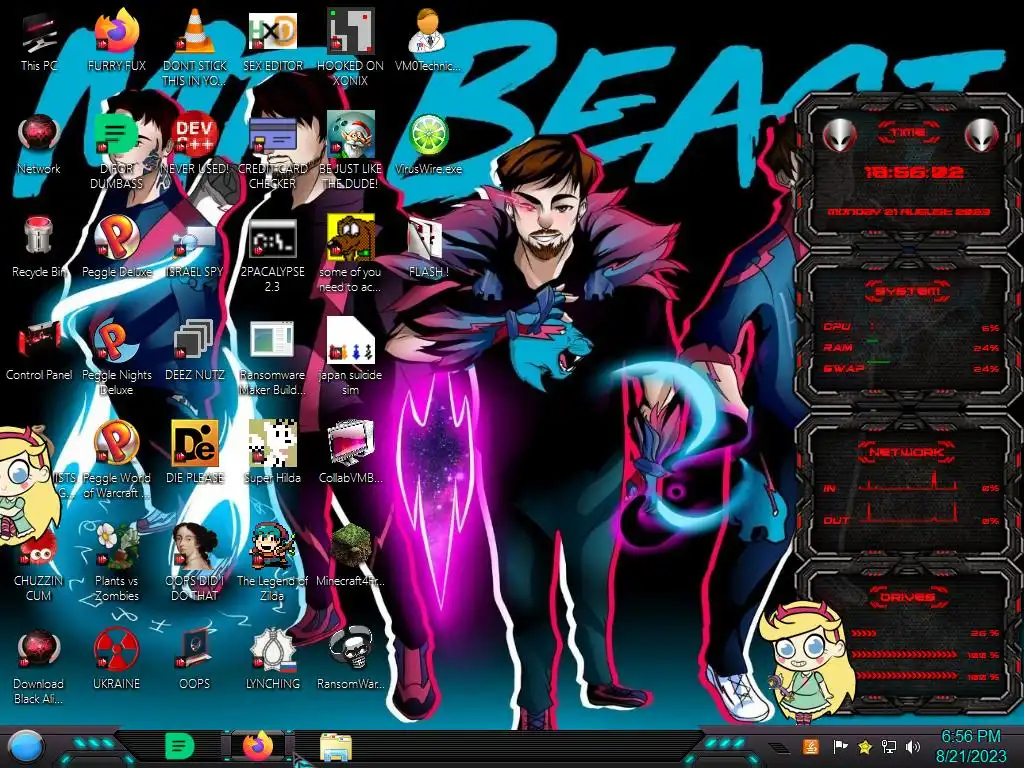Click the RAM usage row in widget
1024x768 pixels.
911,347
